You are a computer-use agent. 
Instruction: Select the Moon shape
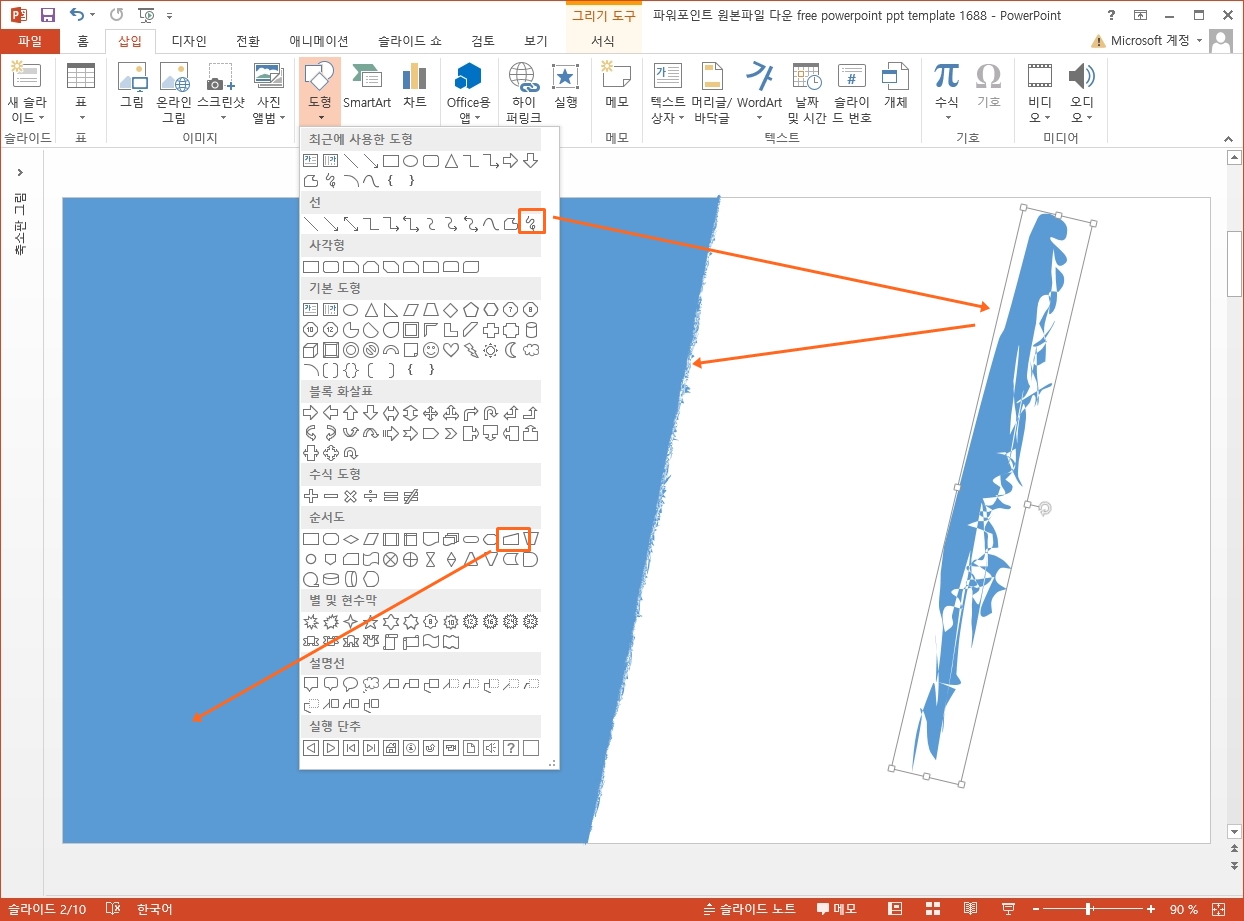pyautogui.click(x=511, y=350)
